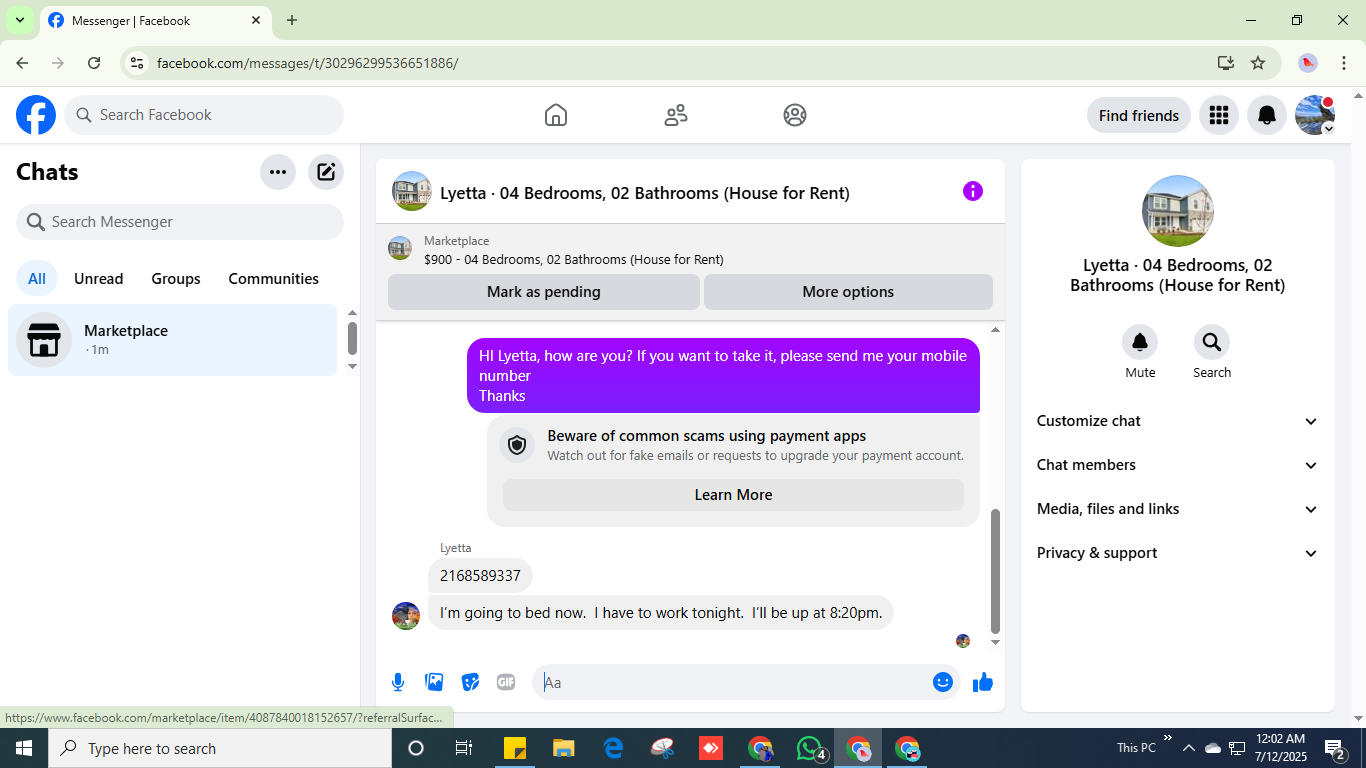This screenshot has height=768, width=1366.
Task: Open the Facebook logo home link
Action: [x=36, y=115]
